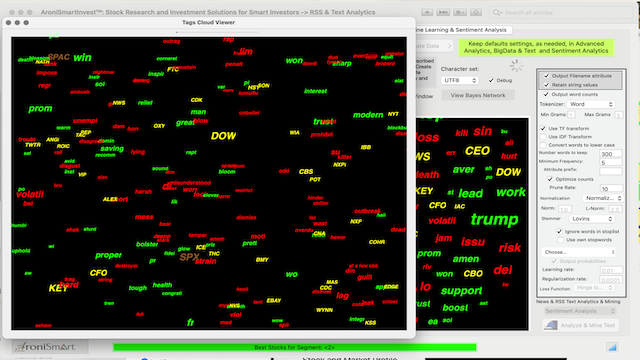
Task: Toggle Optimize counts checkbox
Action: tap(550, 179)
